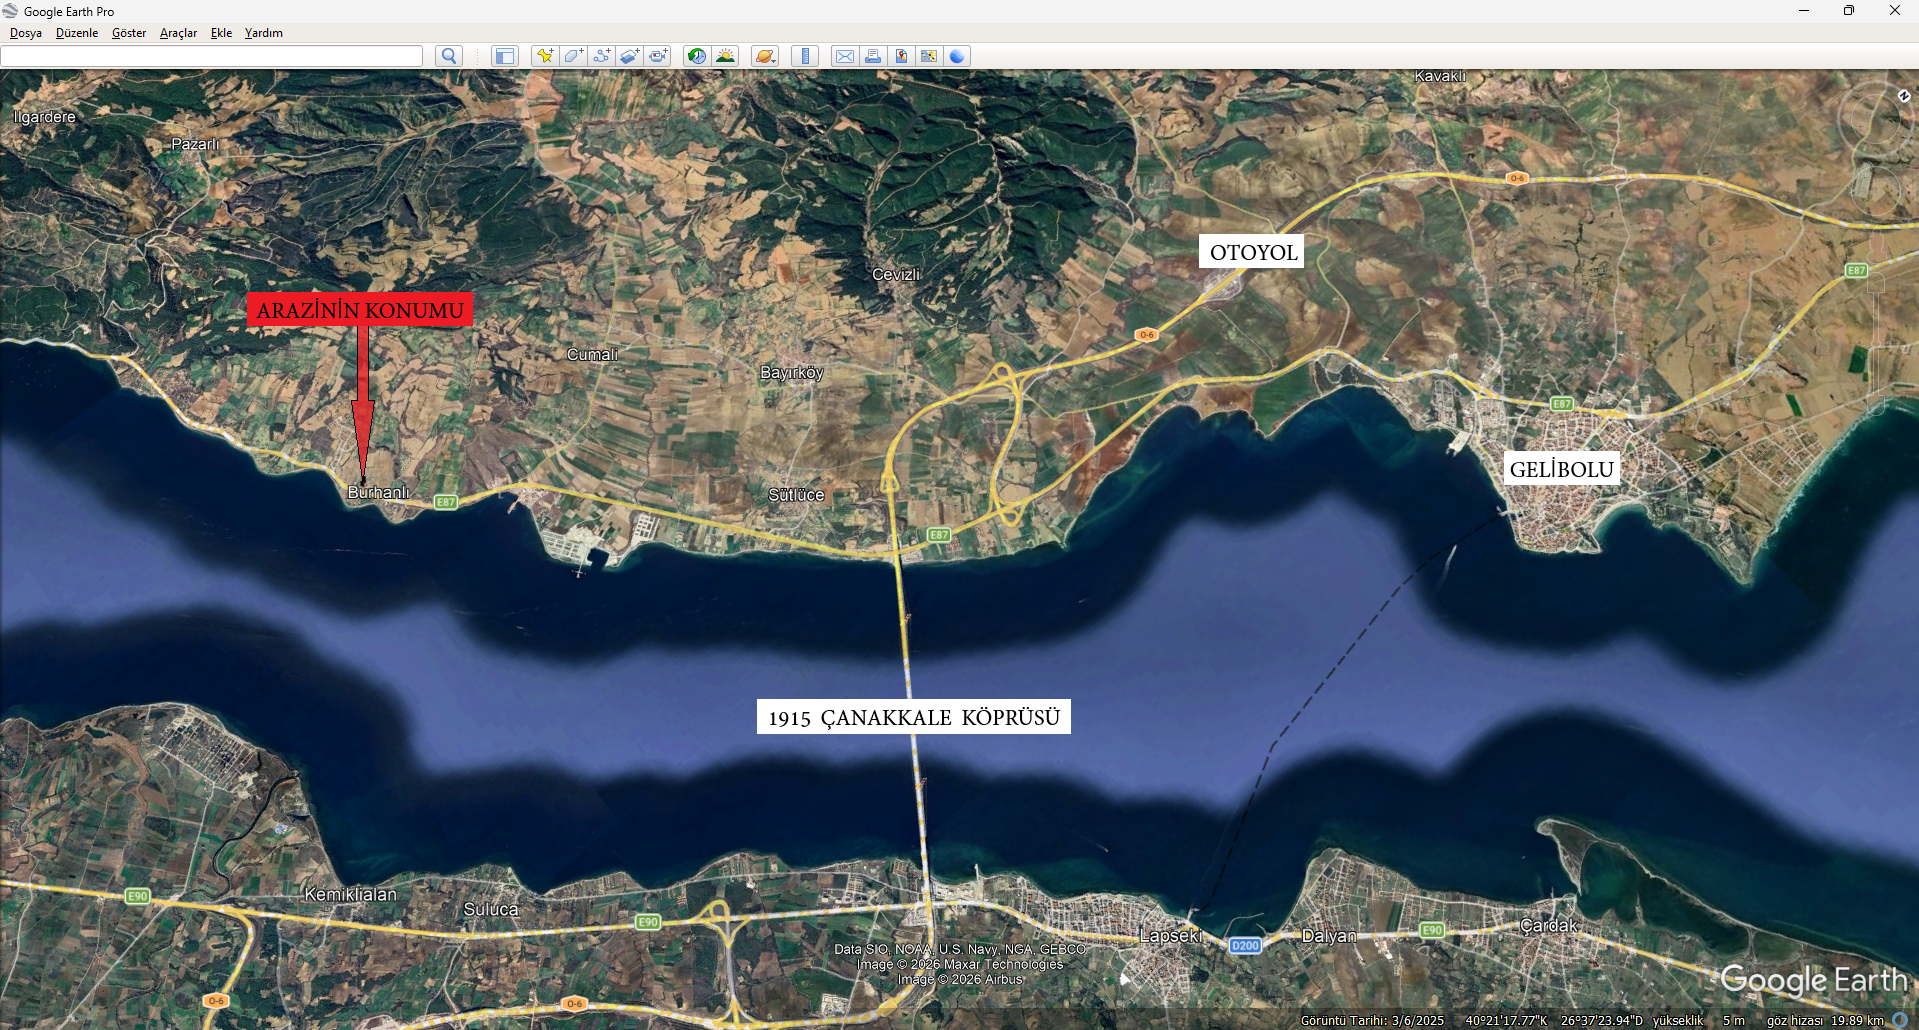1919x1030 pixels.
Task: Click the Google Earth Pro title icon
Action: tap(10, 11)
